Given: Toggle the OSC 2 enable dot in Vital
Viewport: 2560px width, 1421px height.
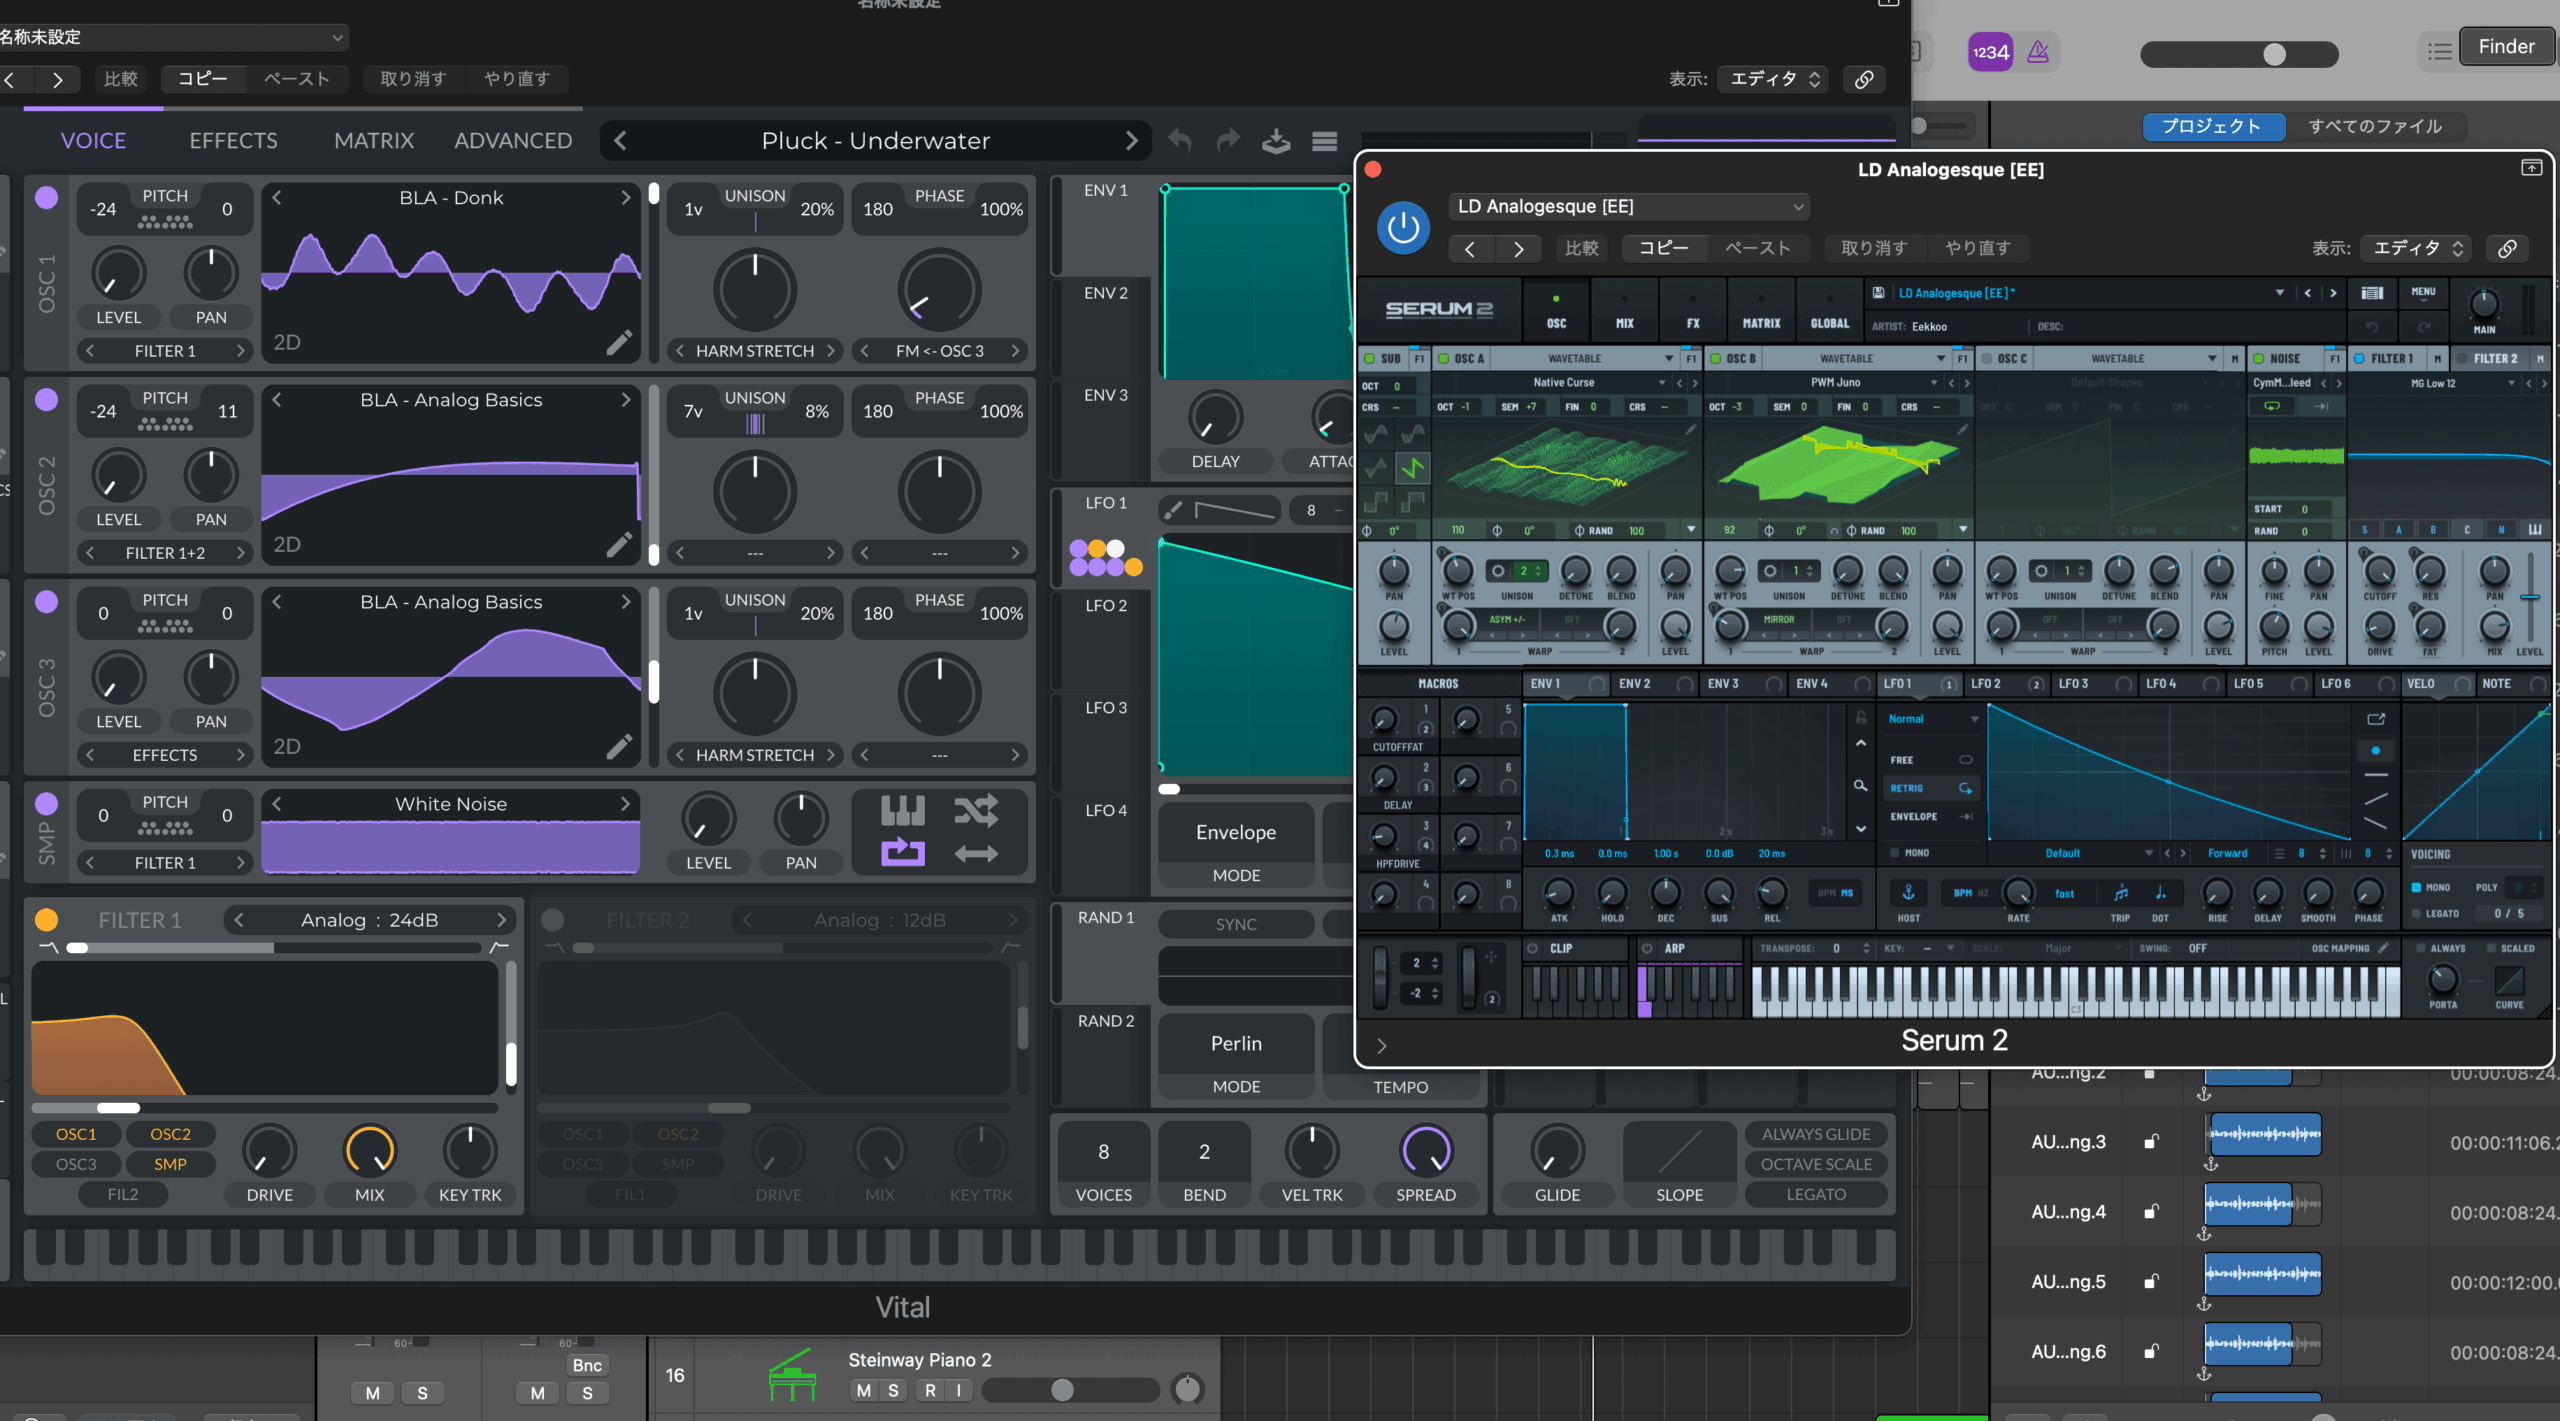Looking at the screenshot, I should point(46,400).
